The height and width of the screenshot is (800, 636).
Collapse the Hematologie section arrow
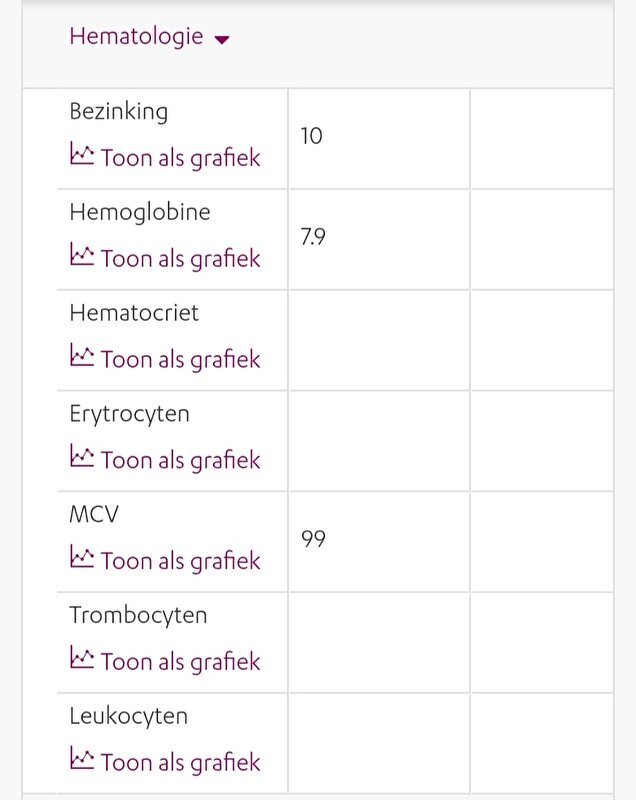[x=222, y=39]
